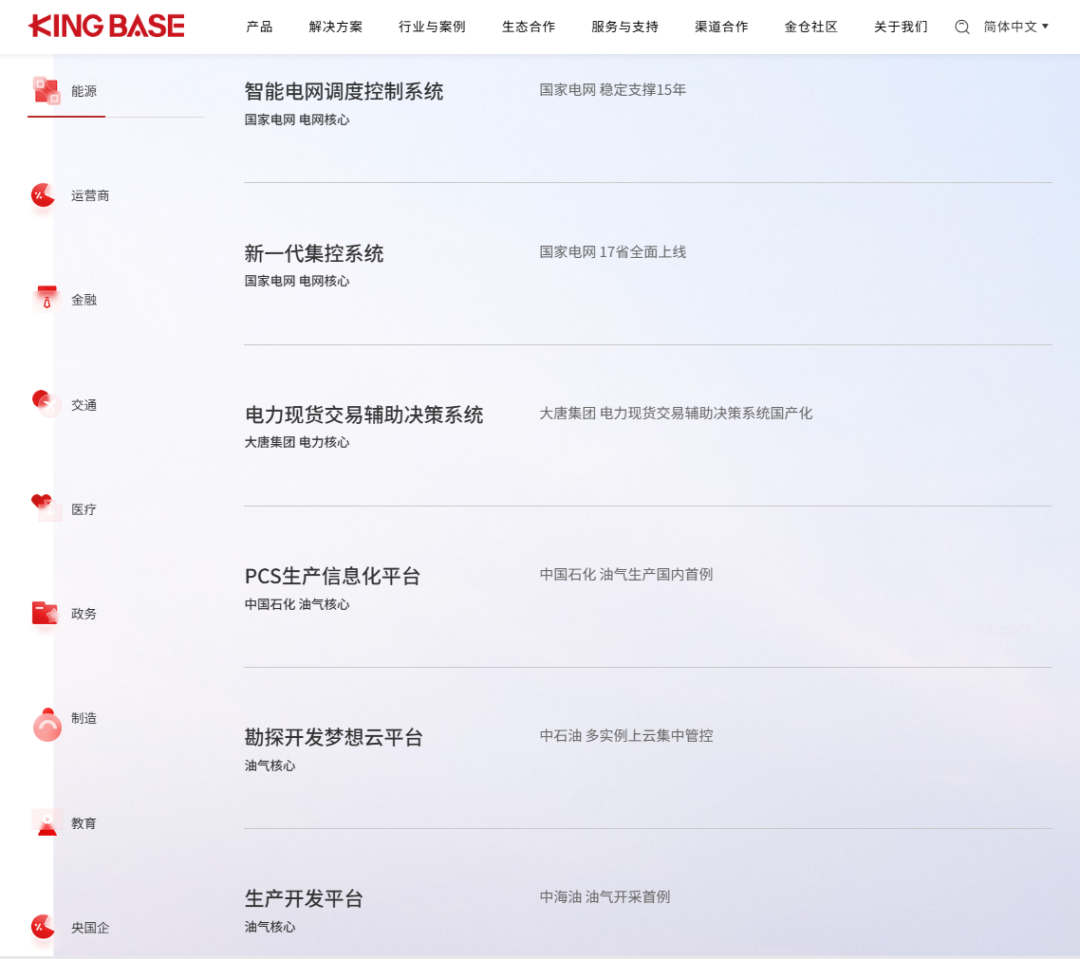Open the 产品 menu
The image size is (1080, 959).
(259, 27)
